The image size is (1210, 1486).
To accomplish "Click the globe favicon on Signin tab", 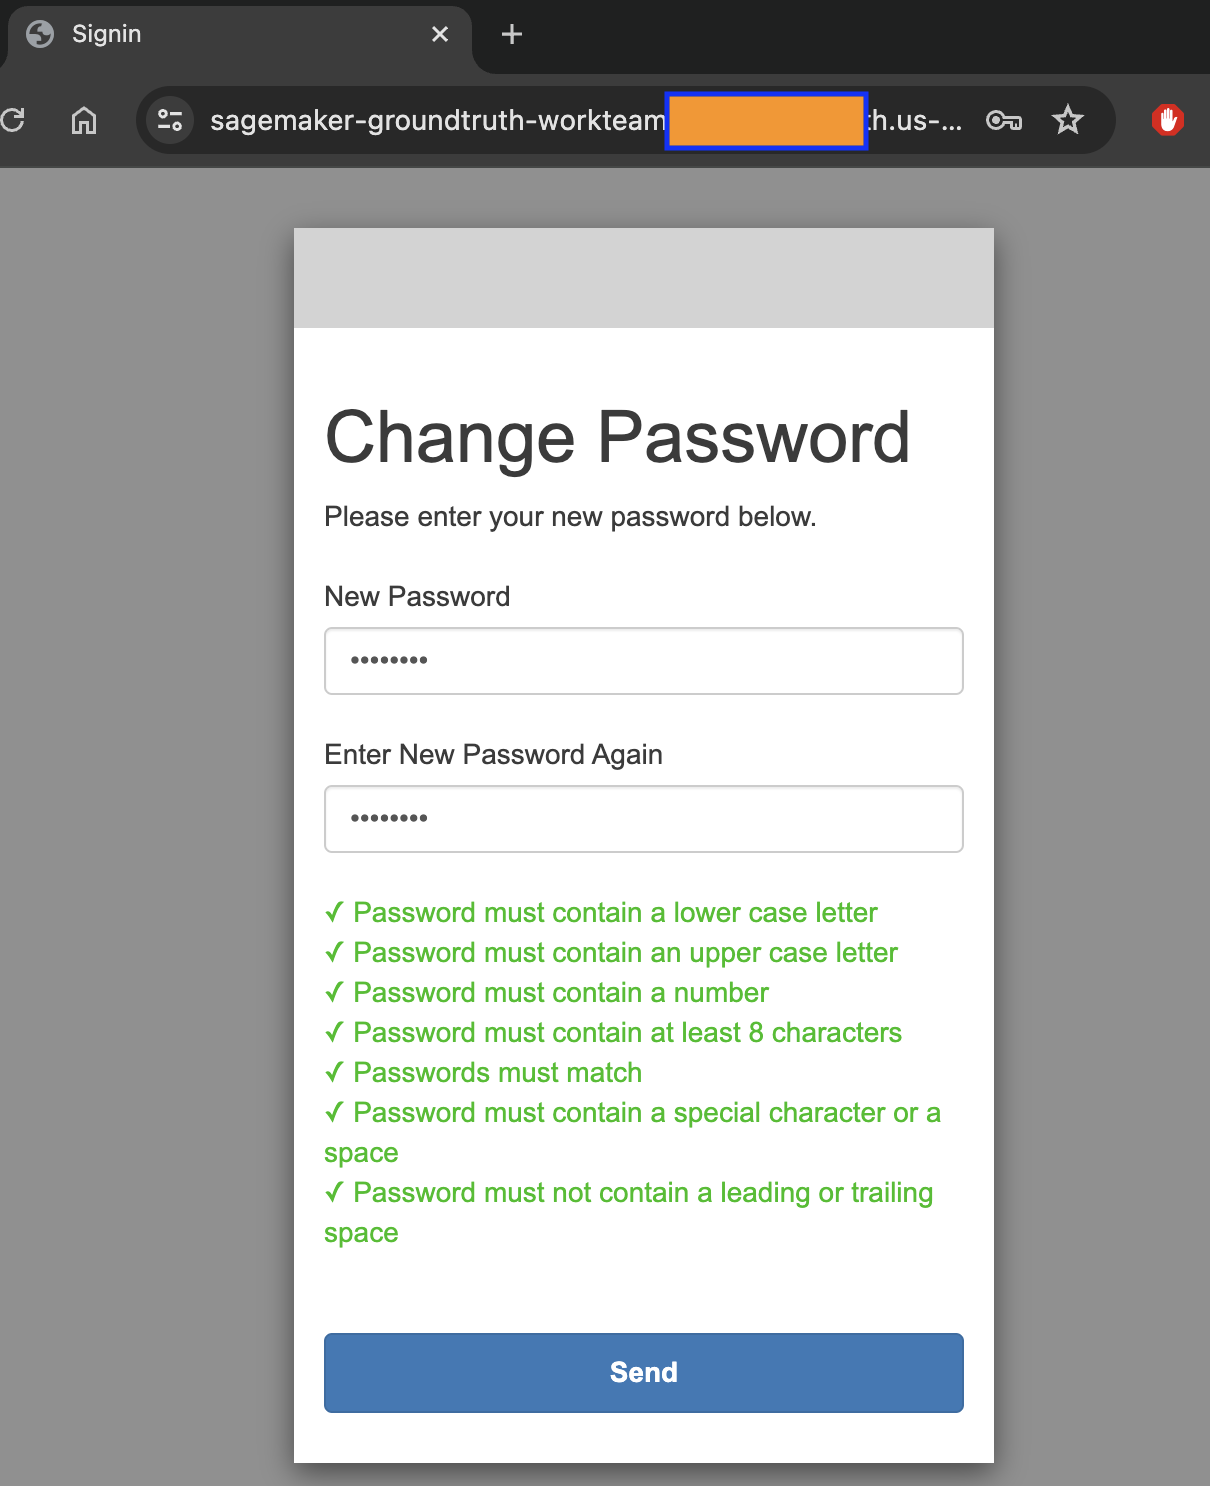I will [40, 35].
